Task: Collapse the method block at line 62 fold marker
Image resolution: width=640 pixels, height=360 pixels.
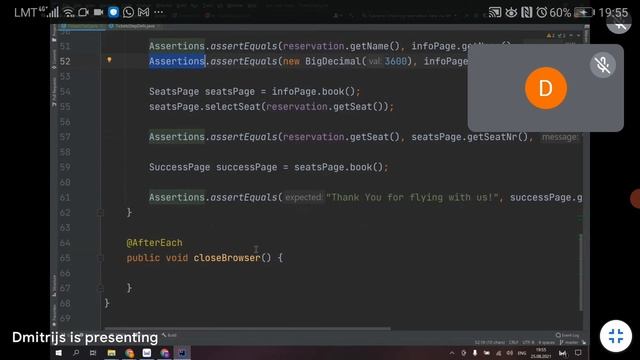Action: tap(100, 212)
